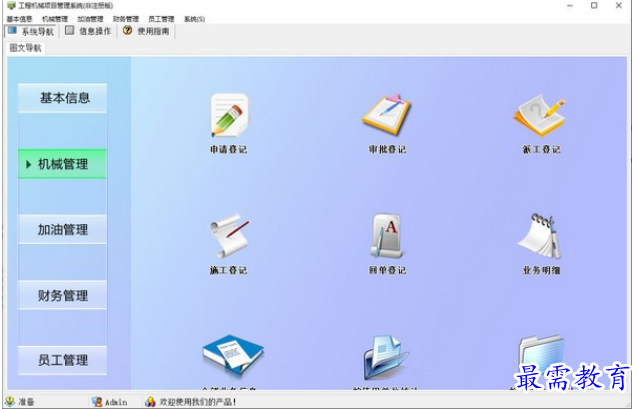Image resolution: width=638 pixels, height=409 pixels.
Task: Select 基本信息 in the left sidebar
Action: point(63,98)
